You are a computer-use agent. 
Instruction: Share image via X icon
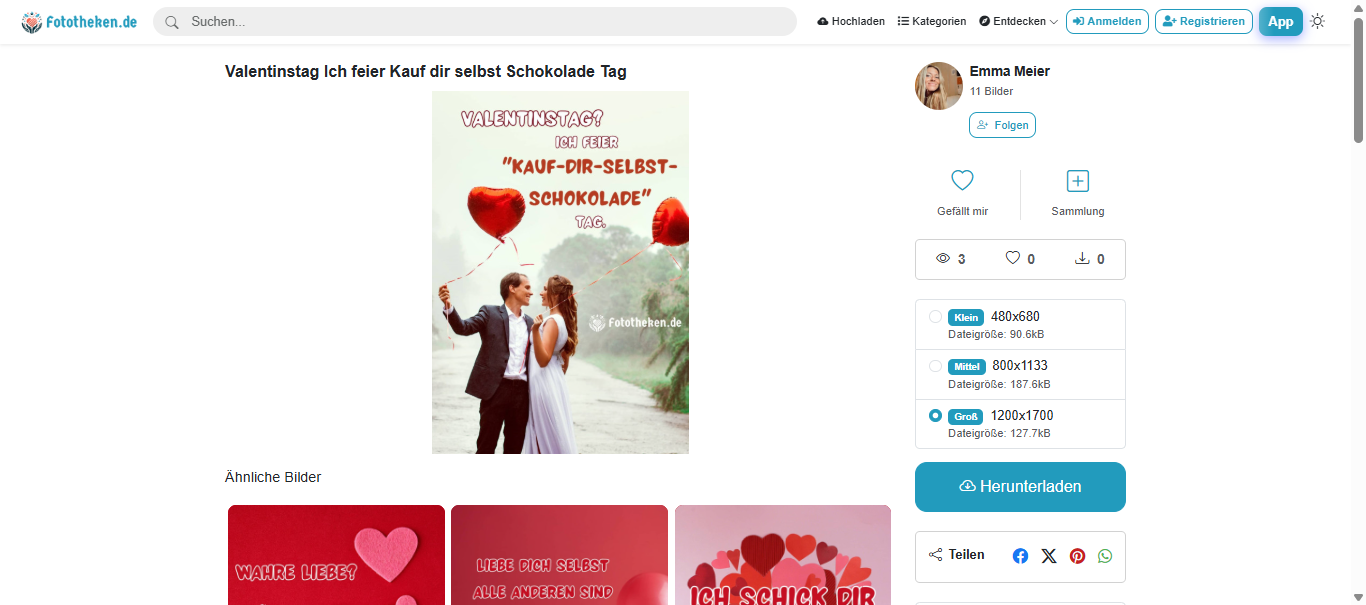1048,556
